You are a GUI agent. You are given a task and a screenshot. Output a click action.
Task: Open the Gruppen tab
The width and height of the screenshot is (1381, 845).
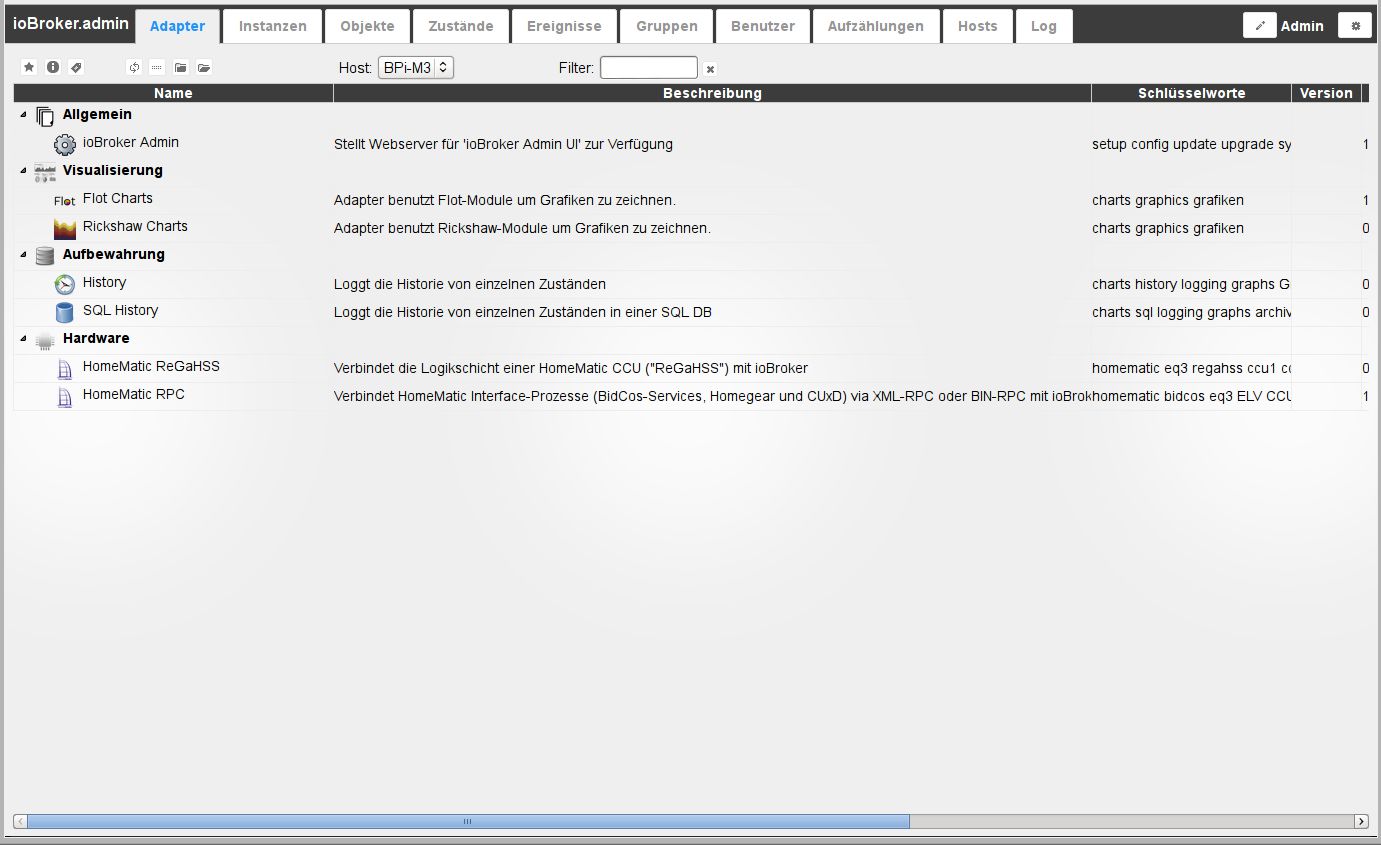tap(666, 26)
